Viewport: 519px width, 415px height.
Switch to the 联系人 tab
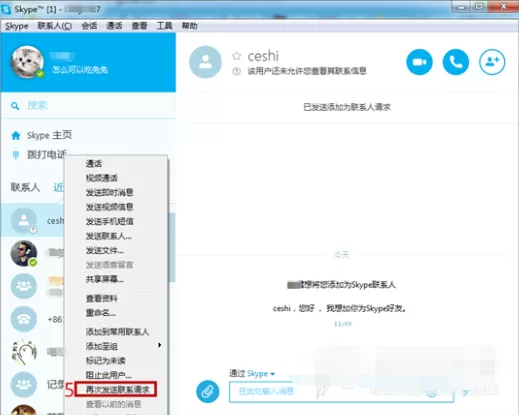[x=25, y=187]
